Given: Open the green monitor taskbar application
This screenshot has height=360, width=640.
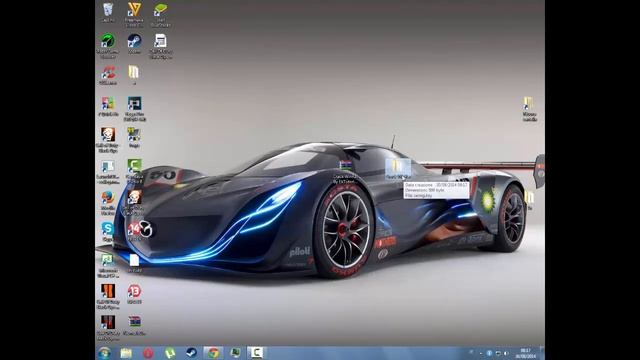Looking at the screenshot, I should 235,353.
